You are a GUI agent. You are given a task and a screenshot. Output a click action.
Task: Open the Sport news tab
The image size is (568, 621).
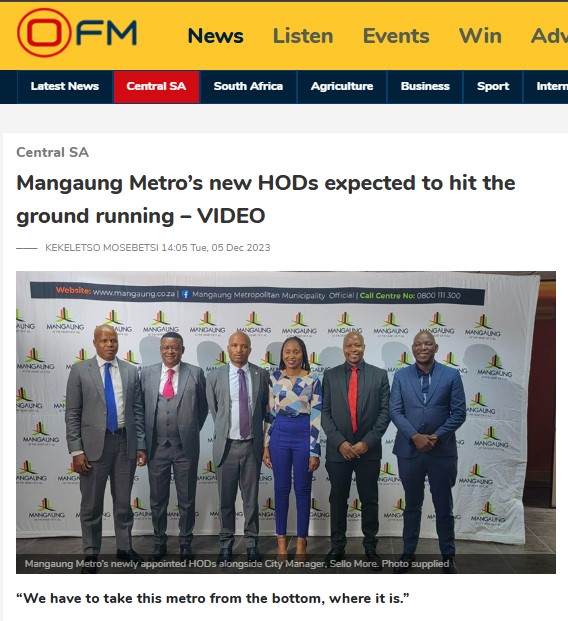point(493,87)
